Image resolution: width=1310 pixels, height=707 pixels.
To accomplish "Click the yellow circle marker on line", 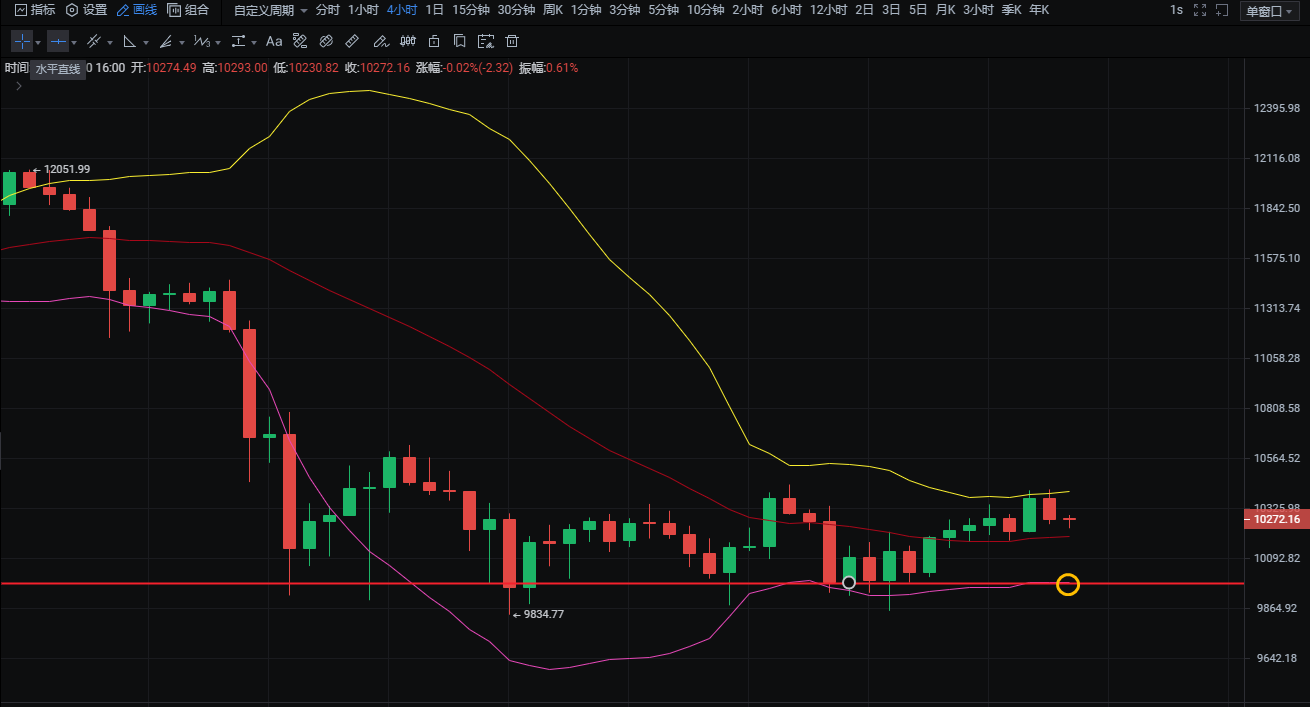I will point(1068,584).
